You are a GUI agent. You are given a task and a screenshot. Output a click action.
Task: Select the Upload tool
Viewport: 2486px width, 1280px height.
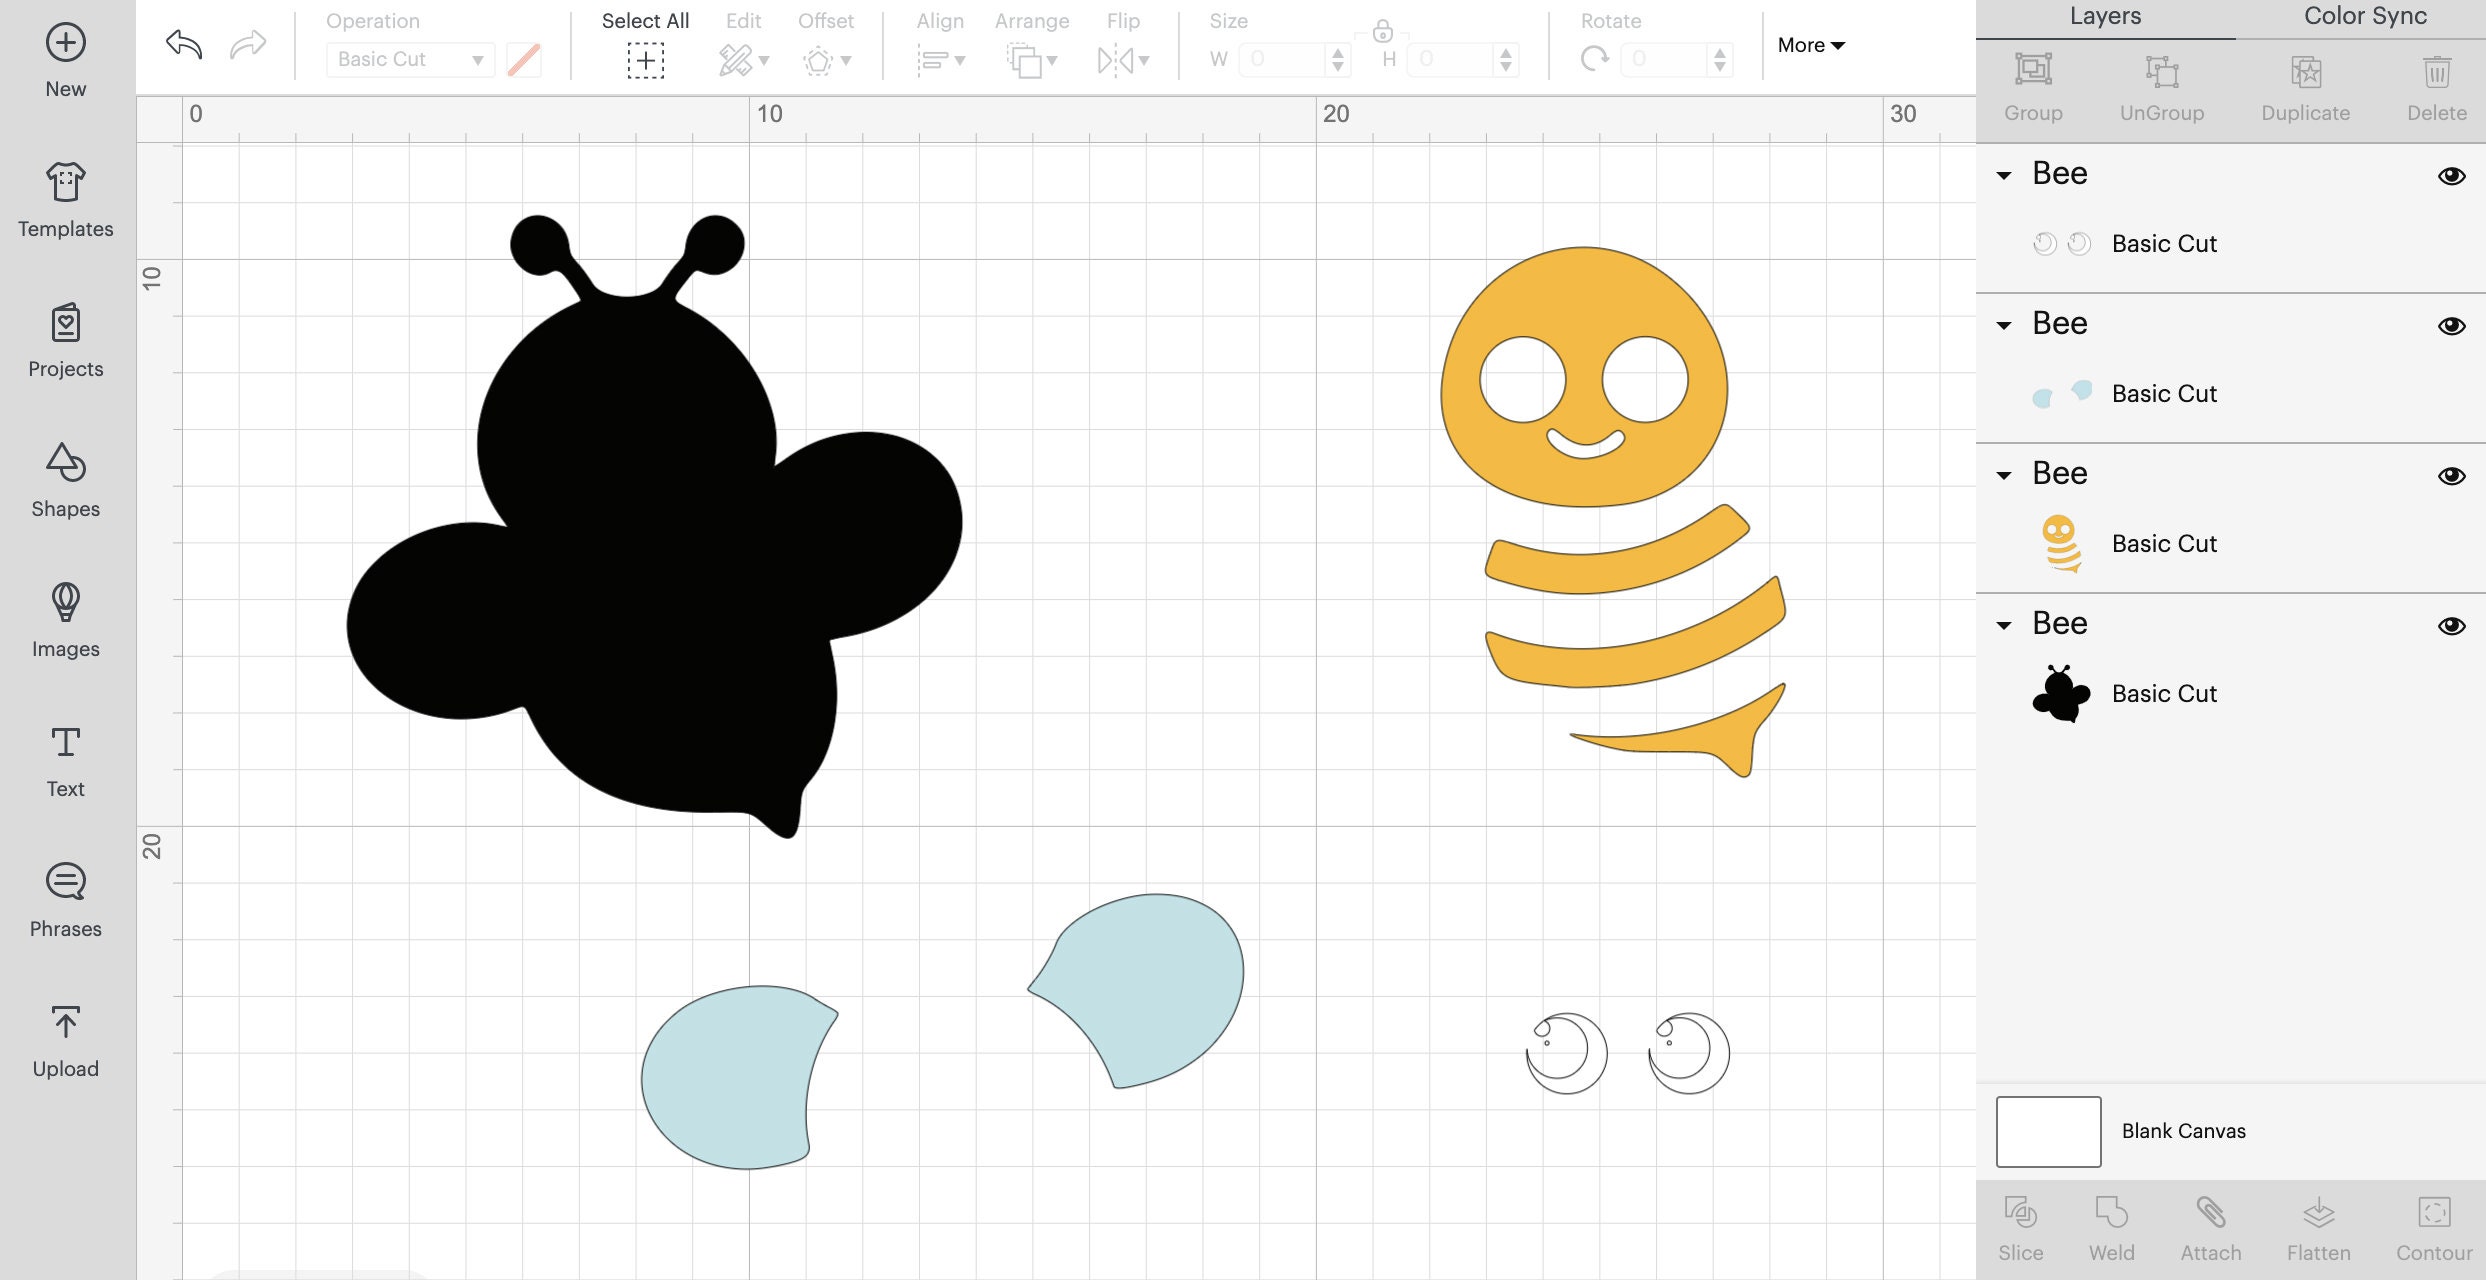tap(64, 1038)
